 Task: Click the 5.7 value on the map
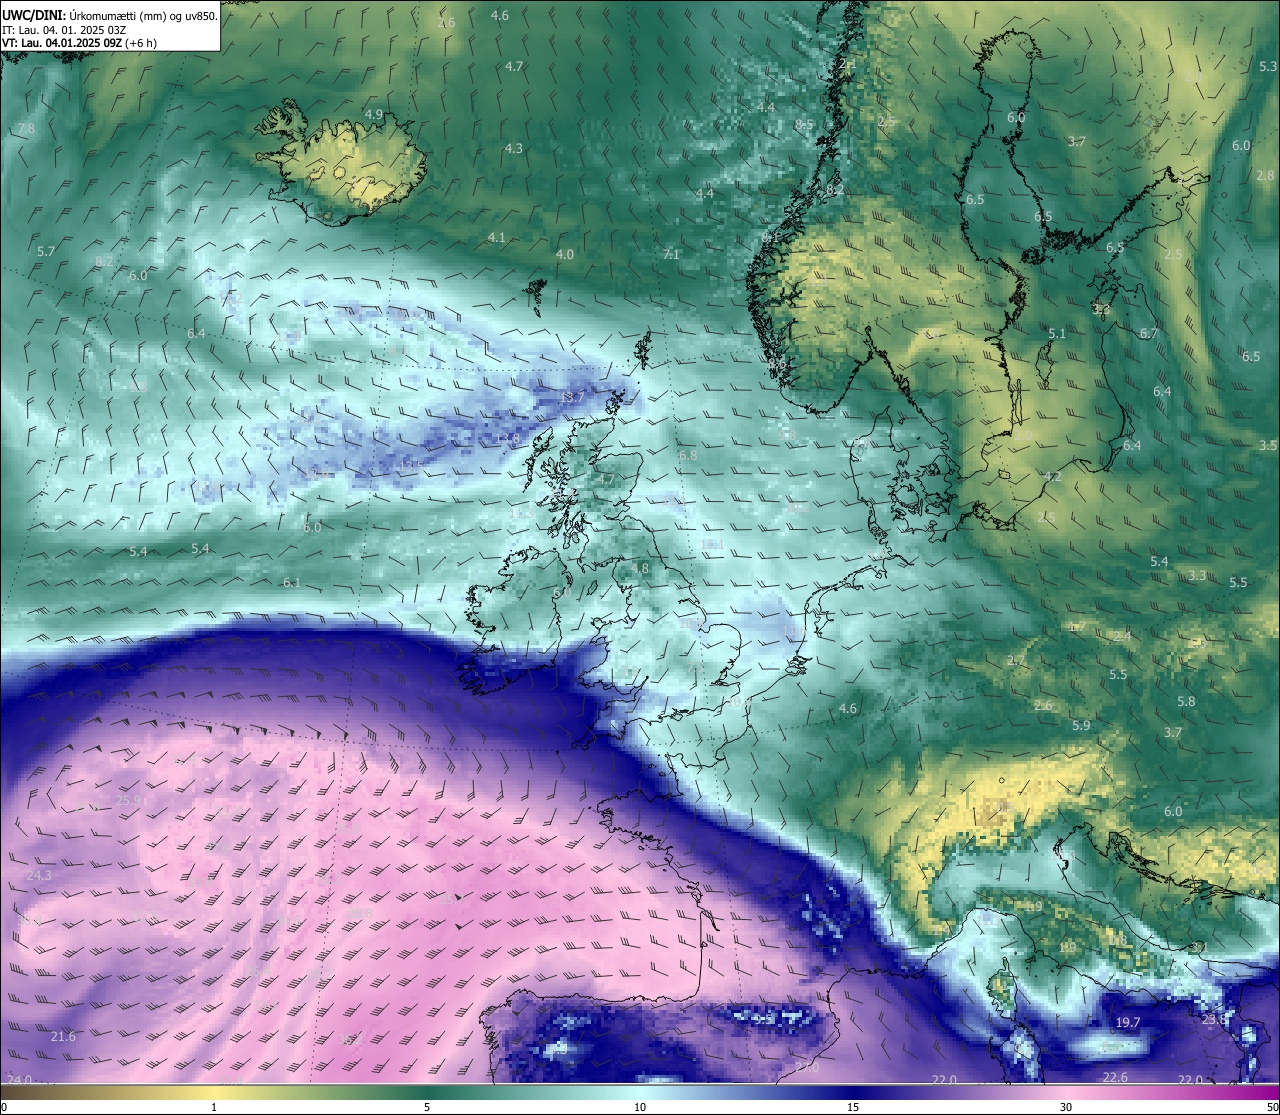45,251
